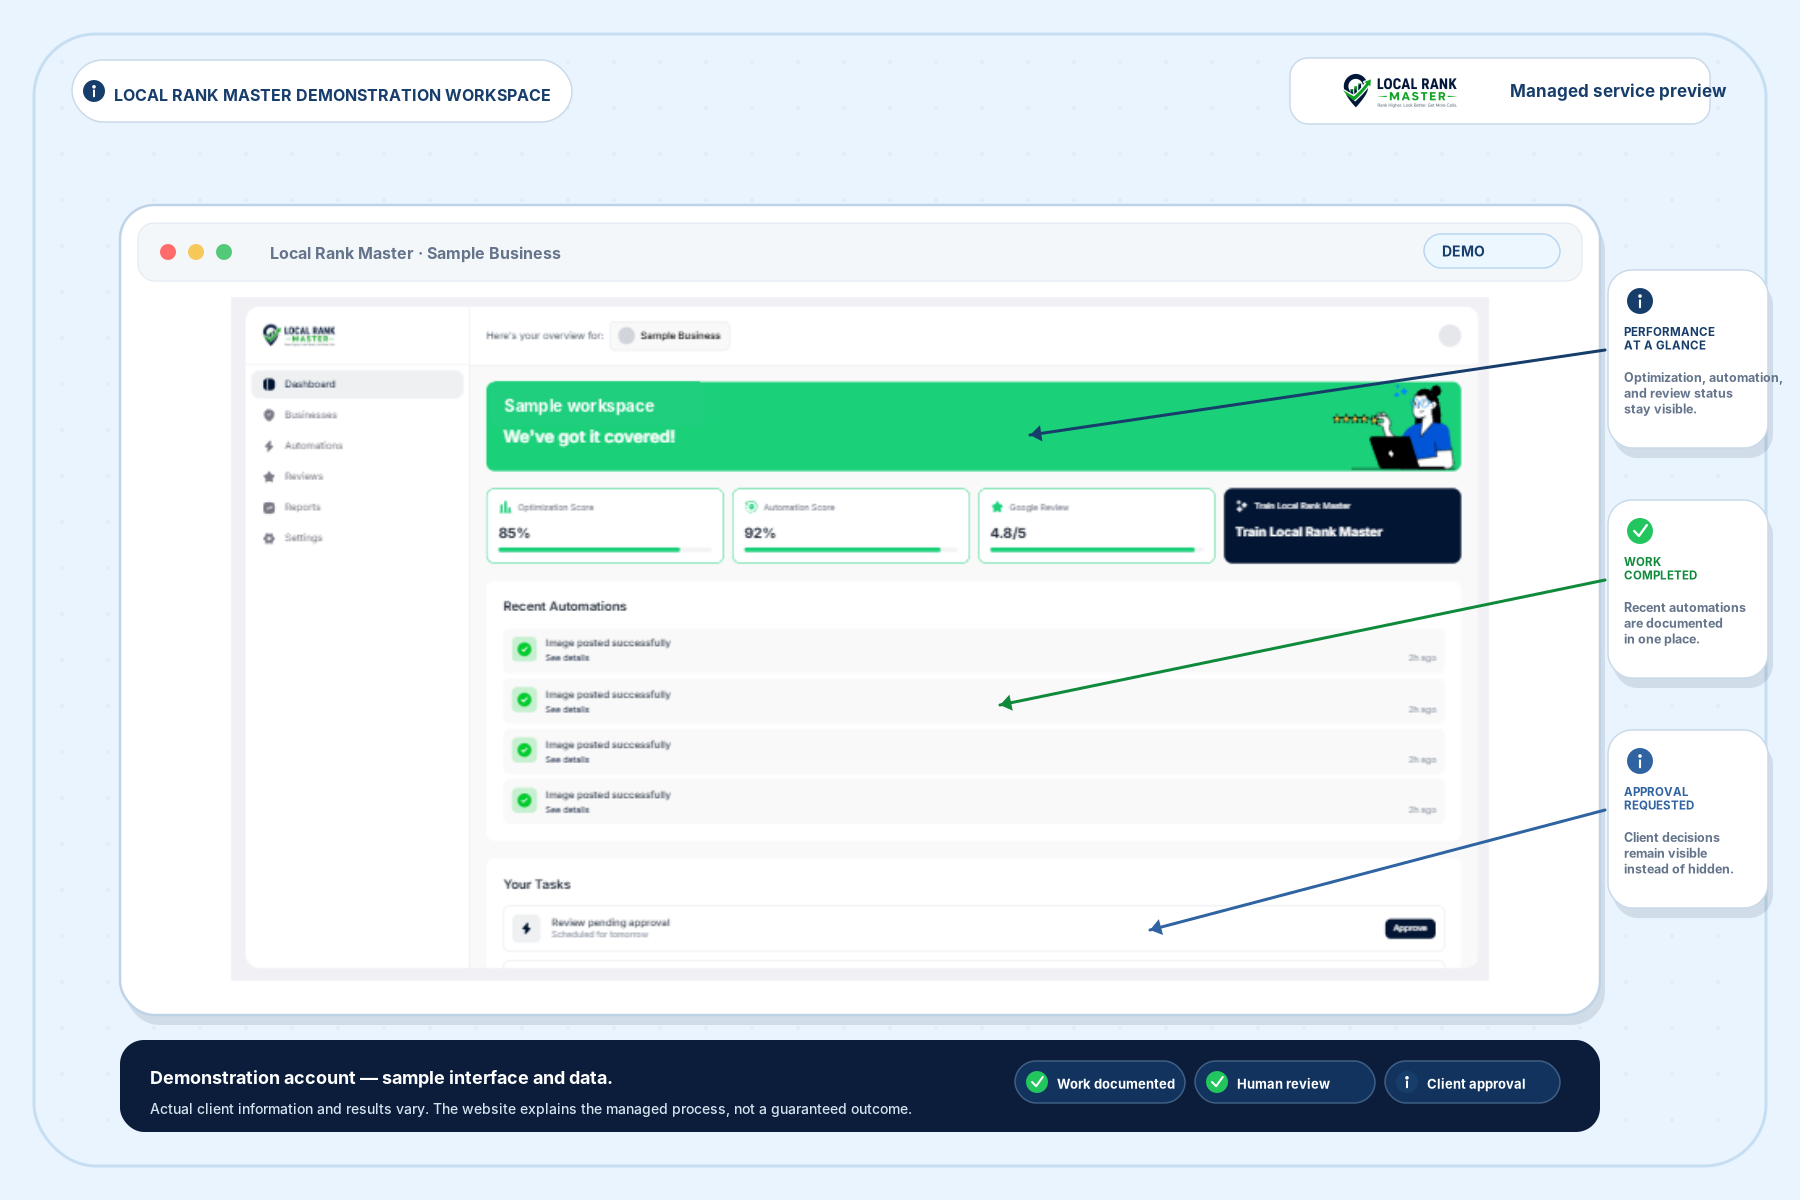Click the bolt icon in Review pending approval task

click(526, 928)
